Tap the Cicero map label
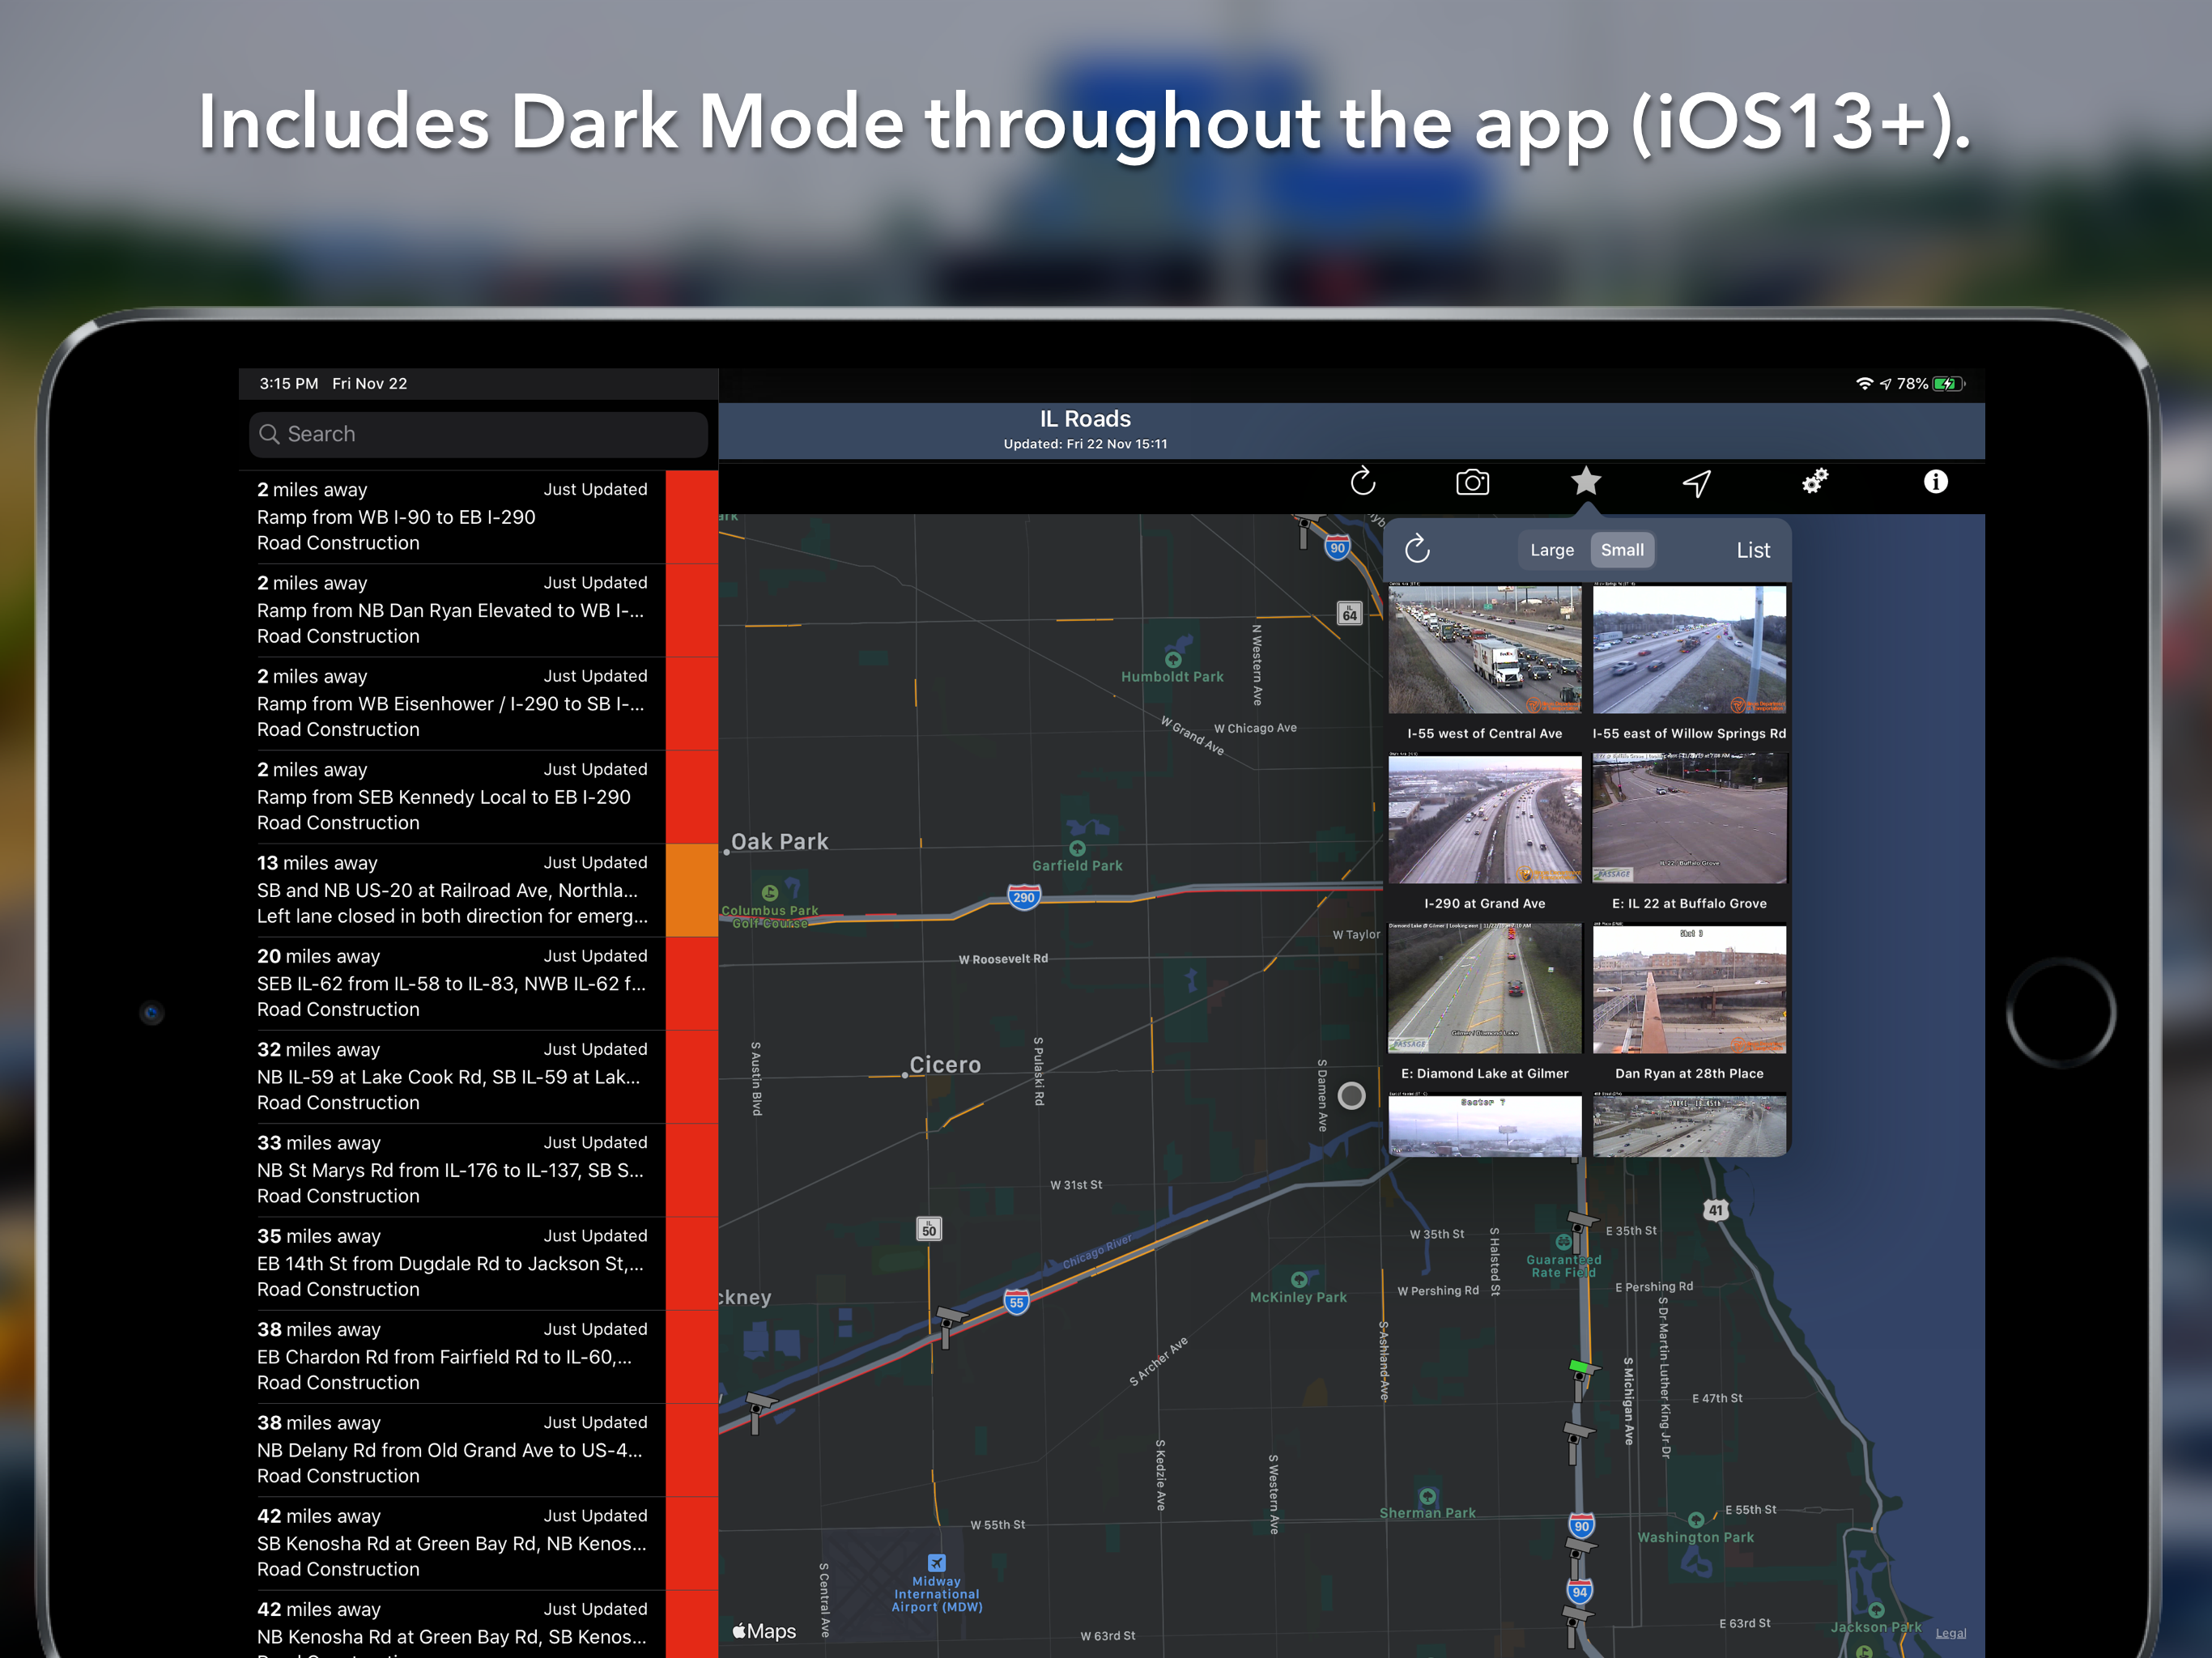The image size is (2212, 1658). coord(945,1065)
